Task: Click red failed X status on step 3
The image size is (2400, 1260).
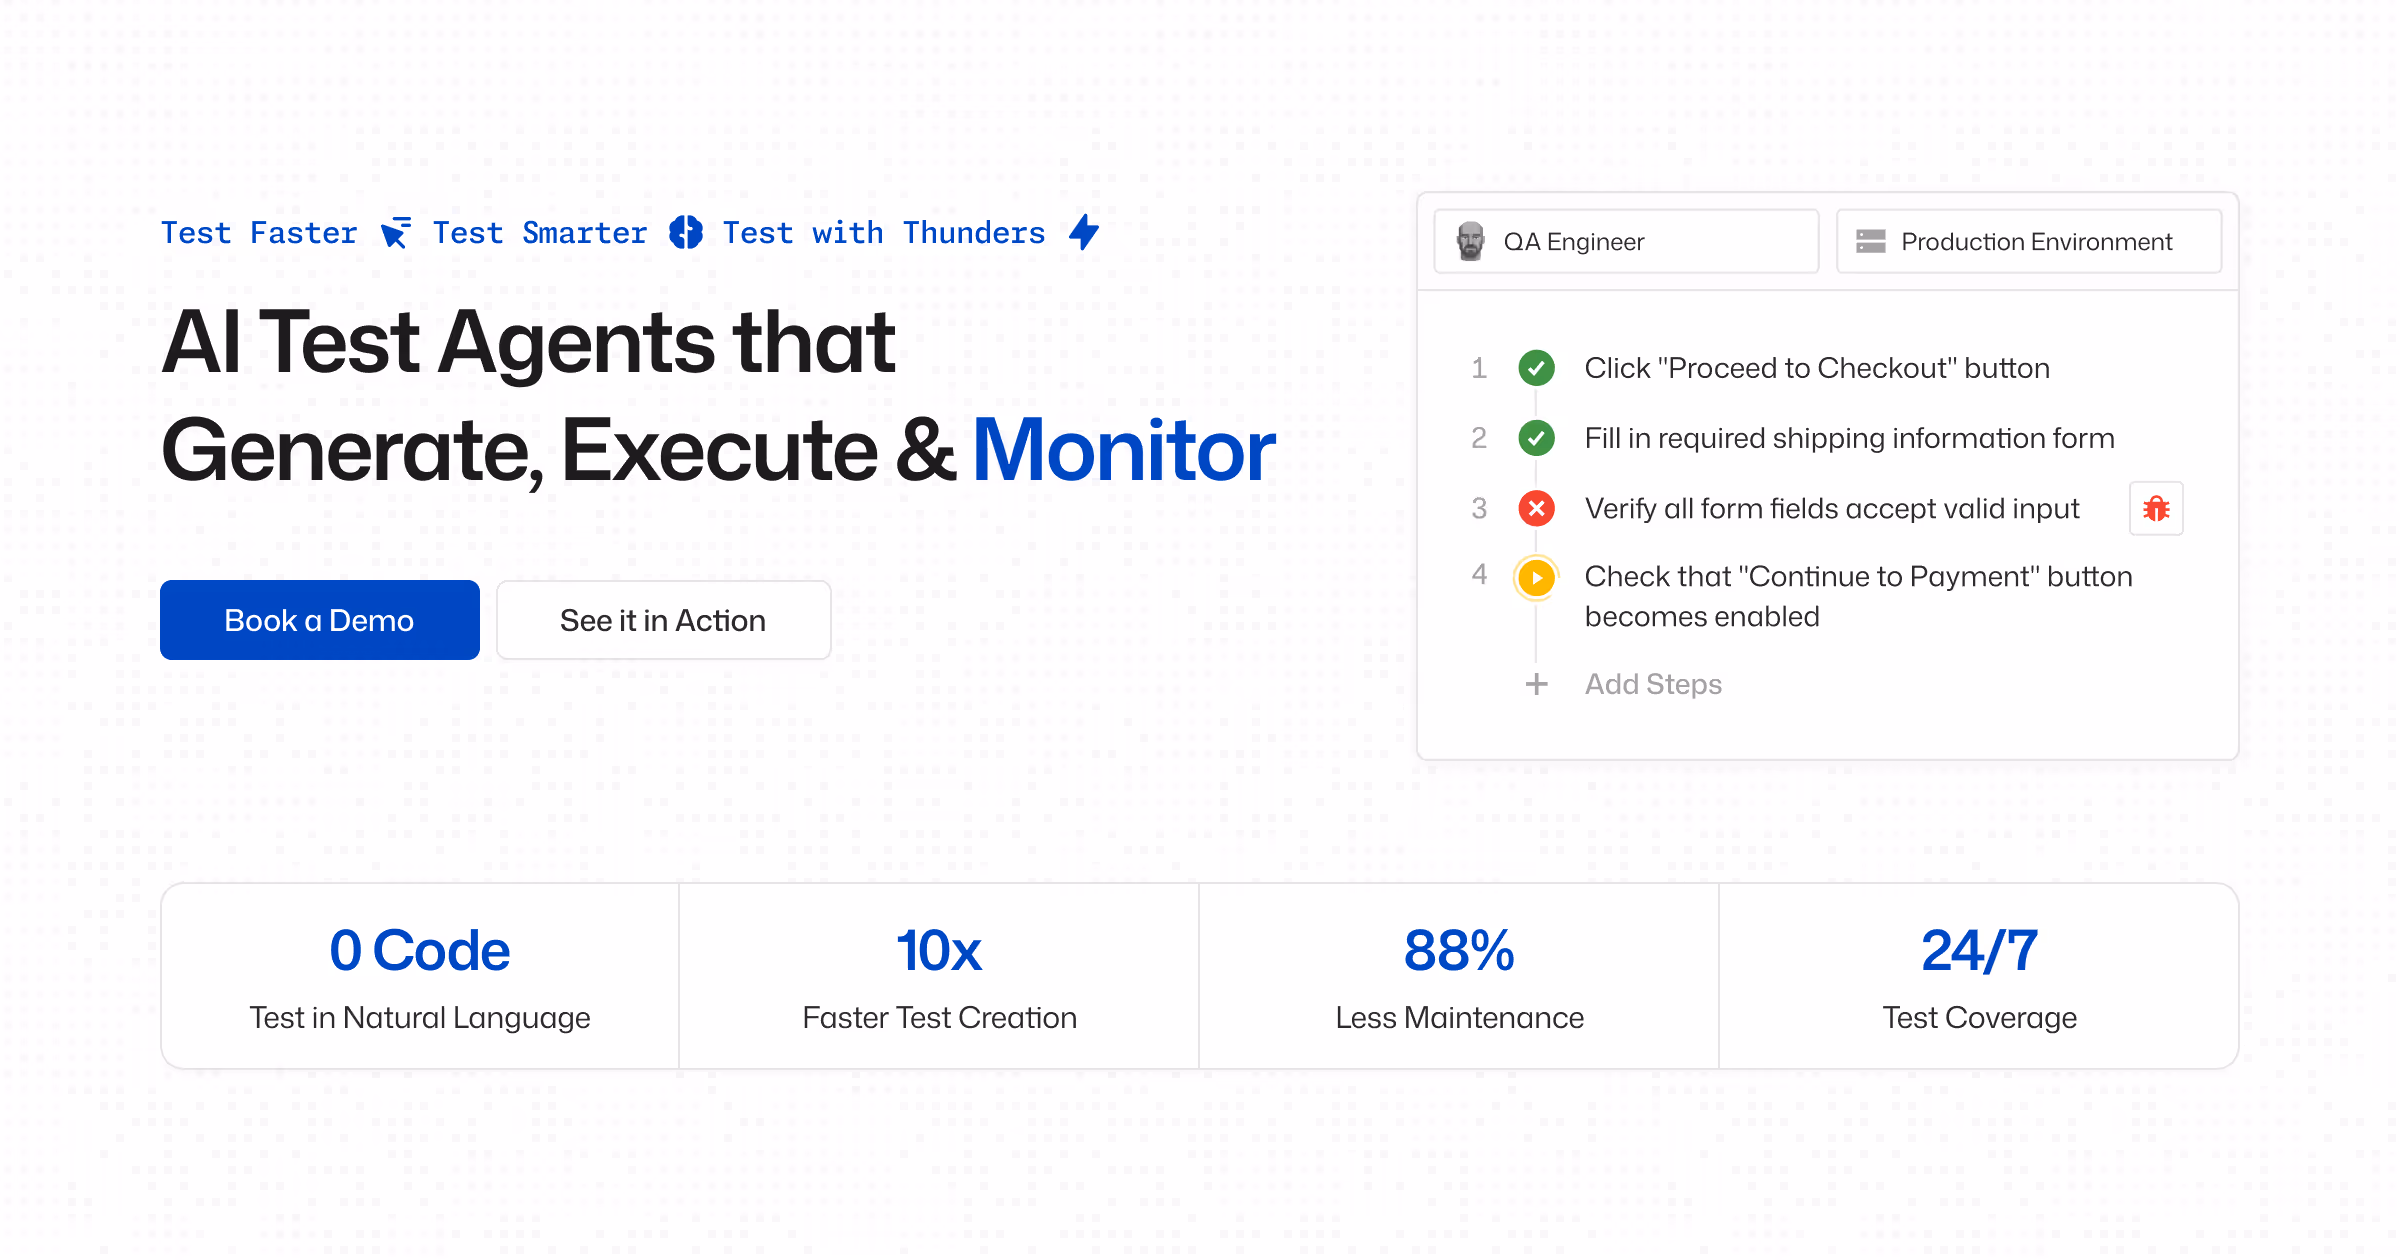Action: pos(1537,509)
